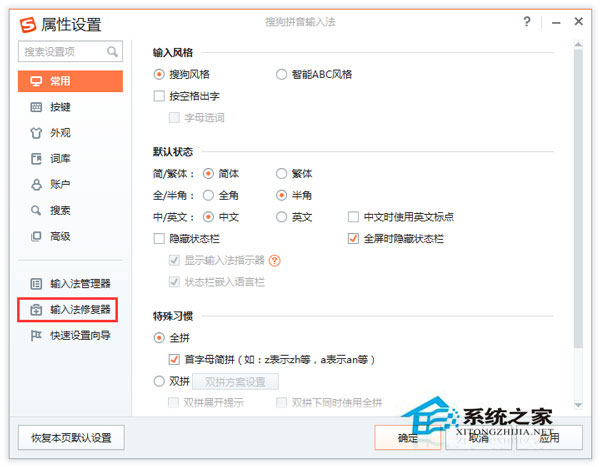This screenshot has height=467, width=600.
Task: Choose 智能ABC风格 input style
Action: pyautogui.click(x=281, y=74)
